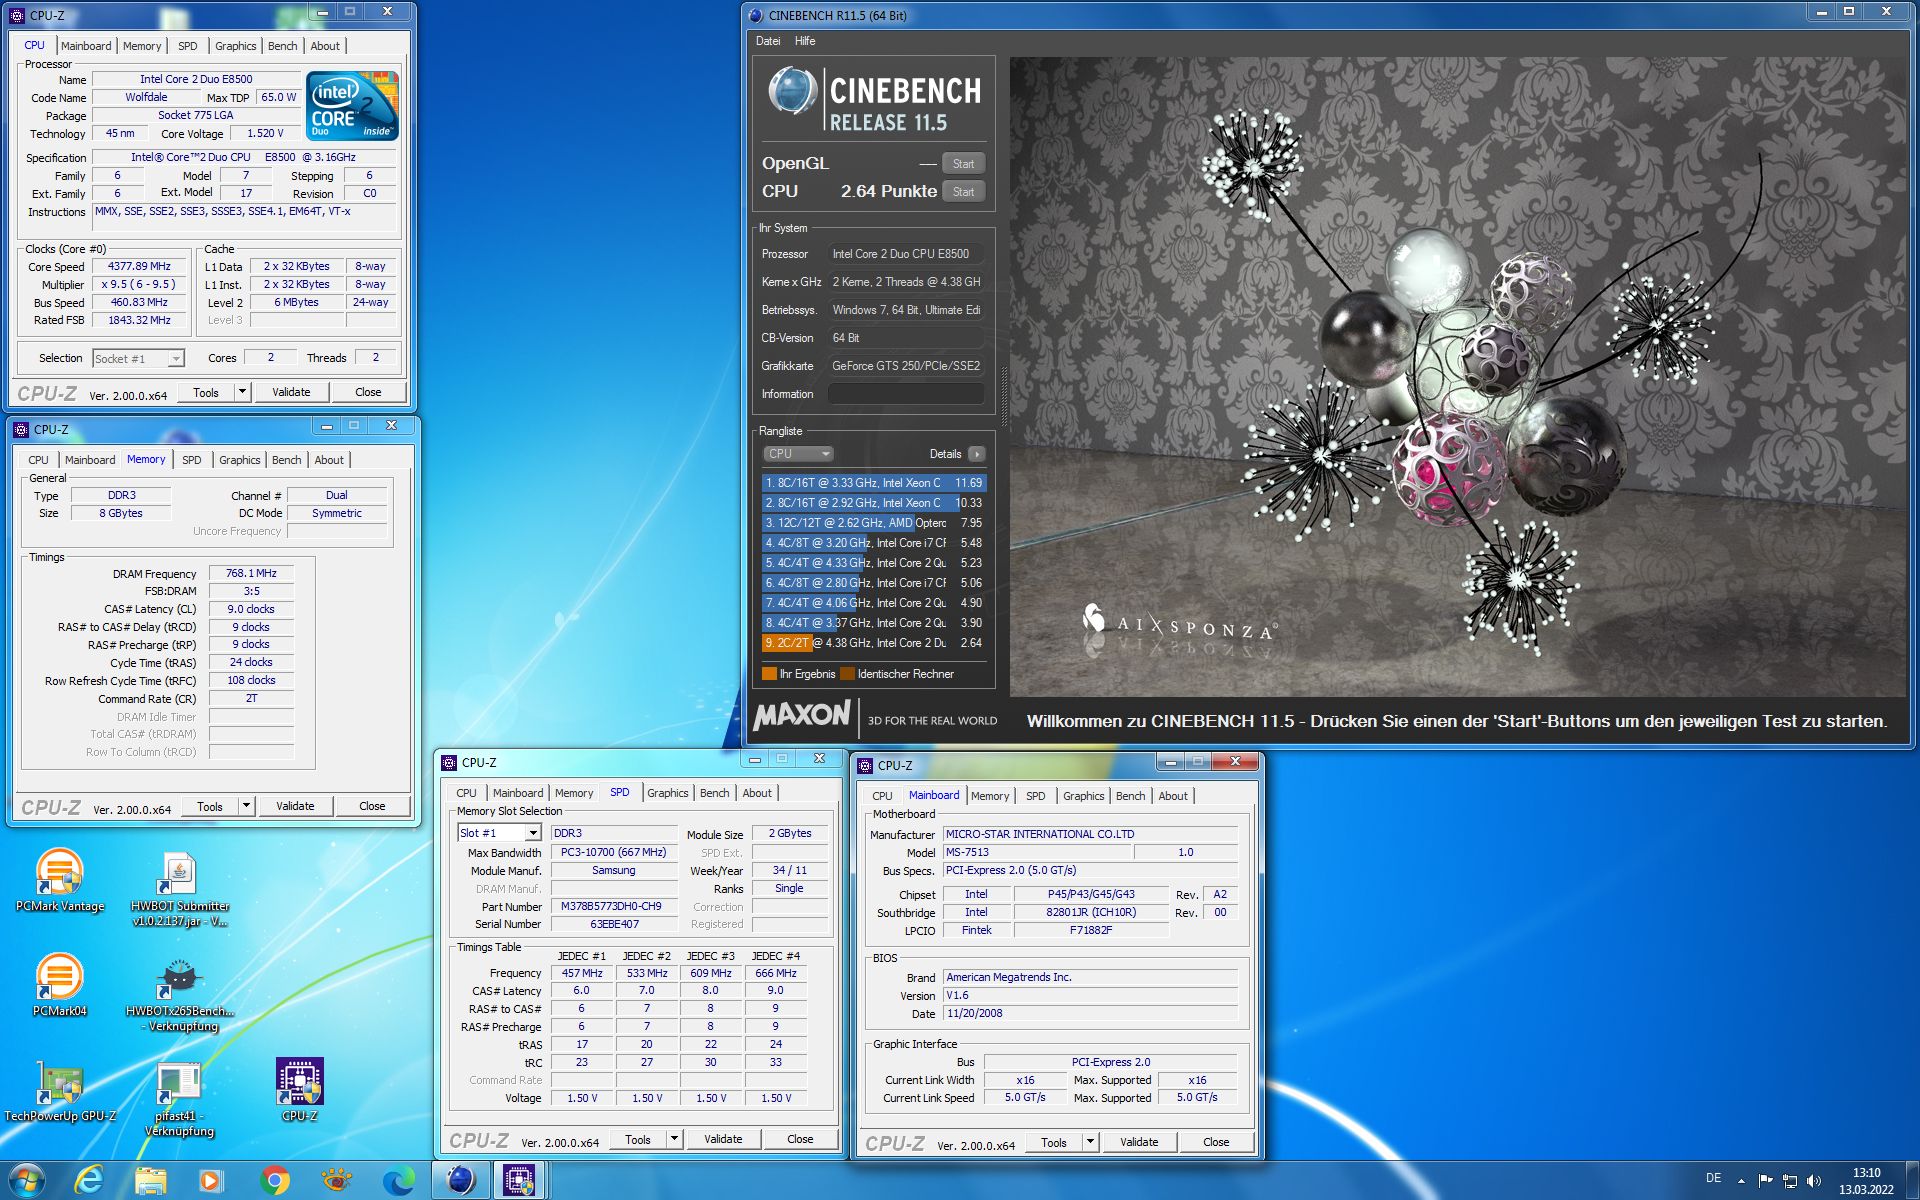
Task: Open Windows Explorer folder on taskbar
Action: 151,1181
